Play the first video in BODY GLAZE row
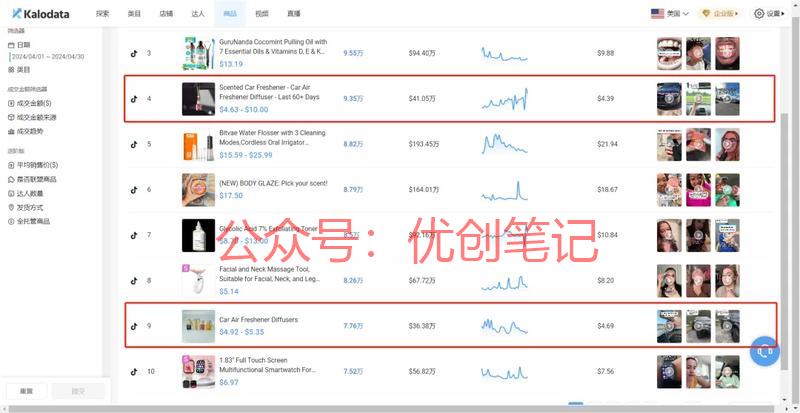This screenshot has height=413, width=800. coord(669,189)
